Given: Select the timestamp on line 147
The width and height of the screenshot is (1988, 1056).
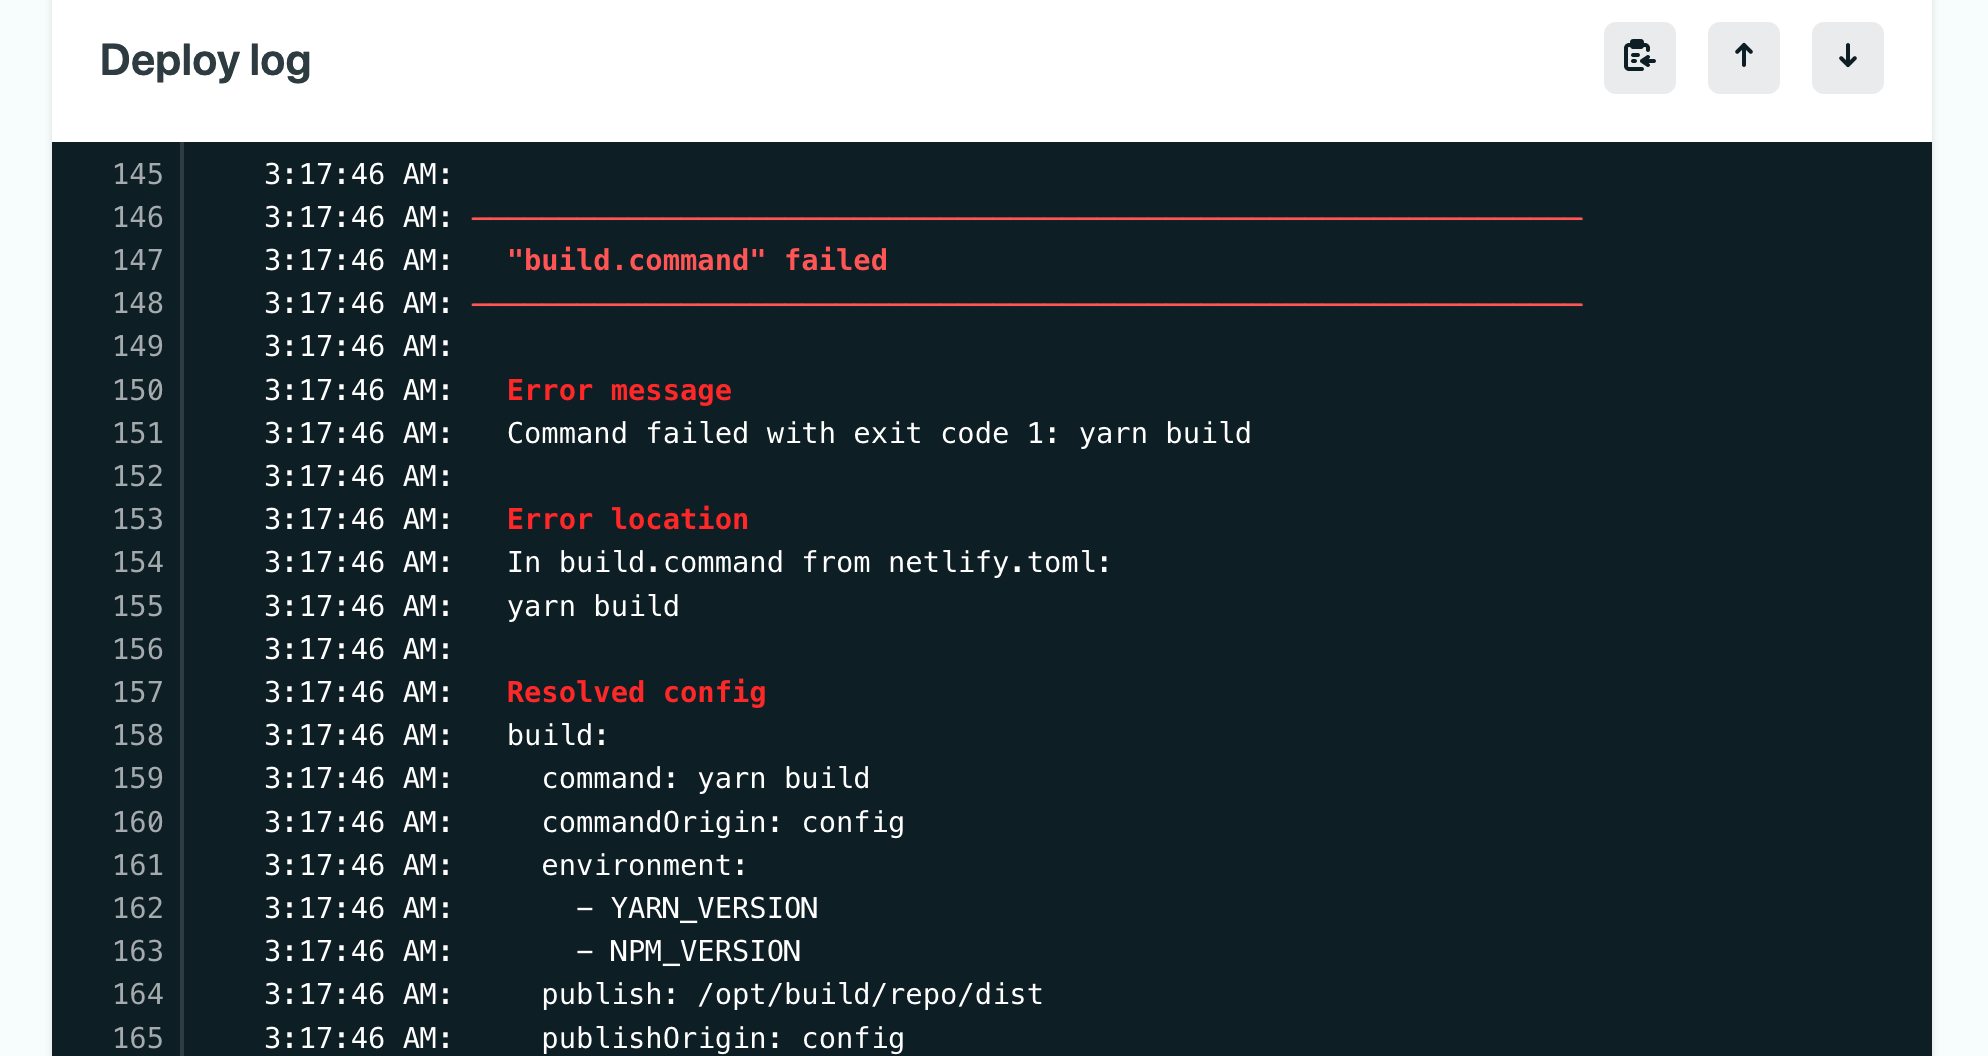Looking at the screenshot, I should click(x=357, y=260).
